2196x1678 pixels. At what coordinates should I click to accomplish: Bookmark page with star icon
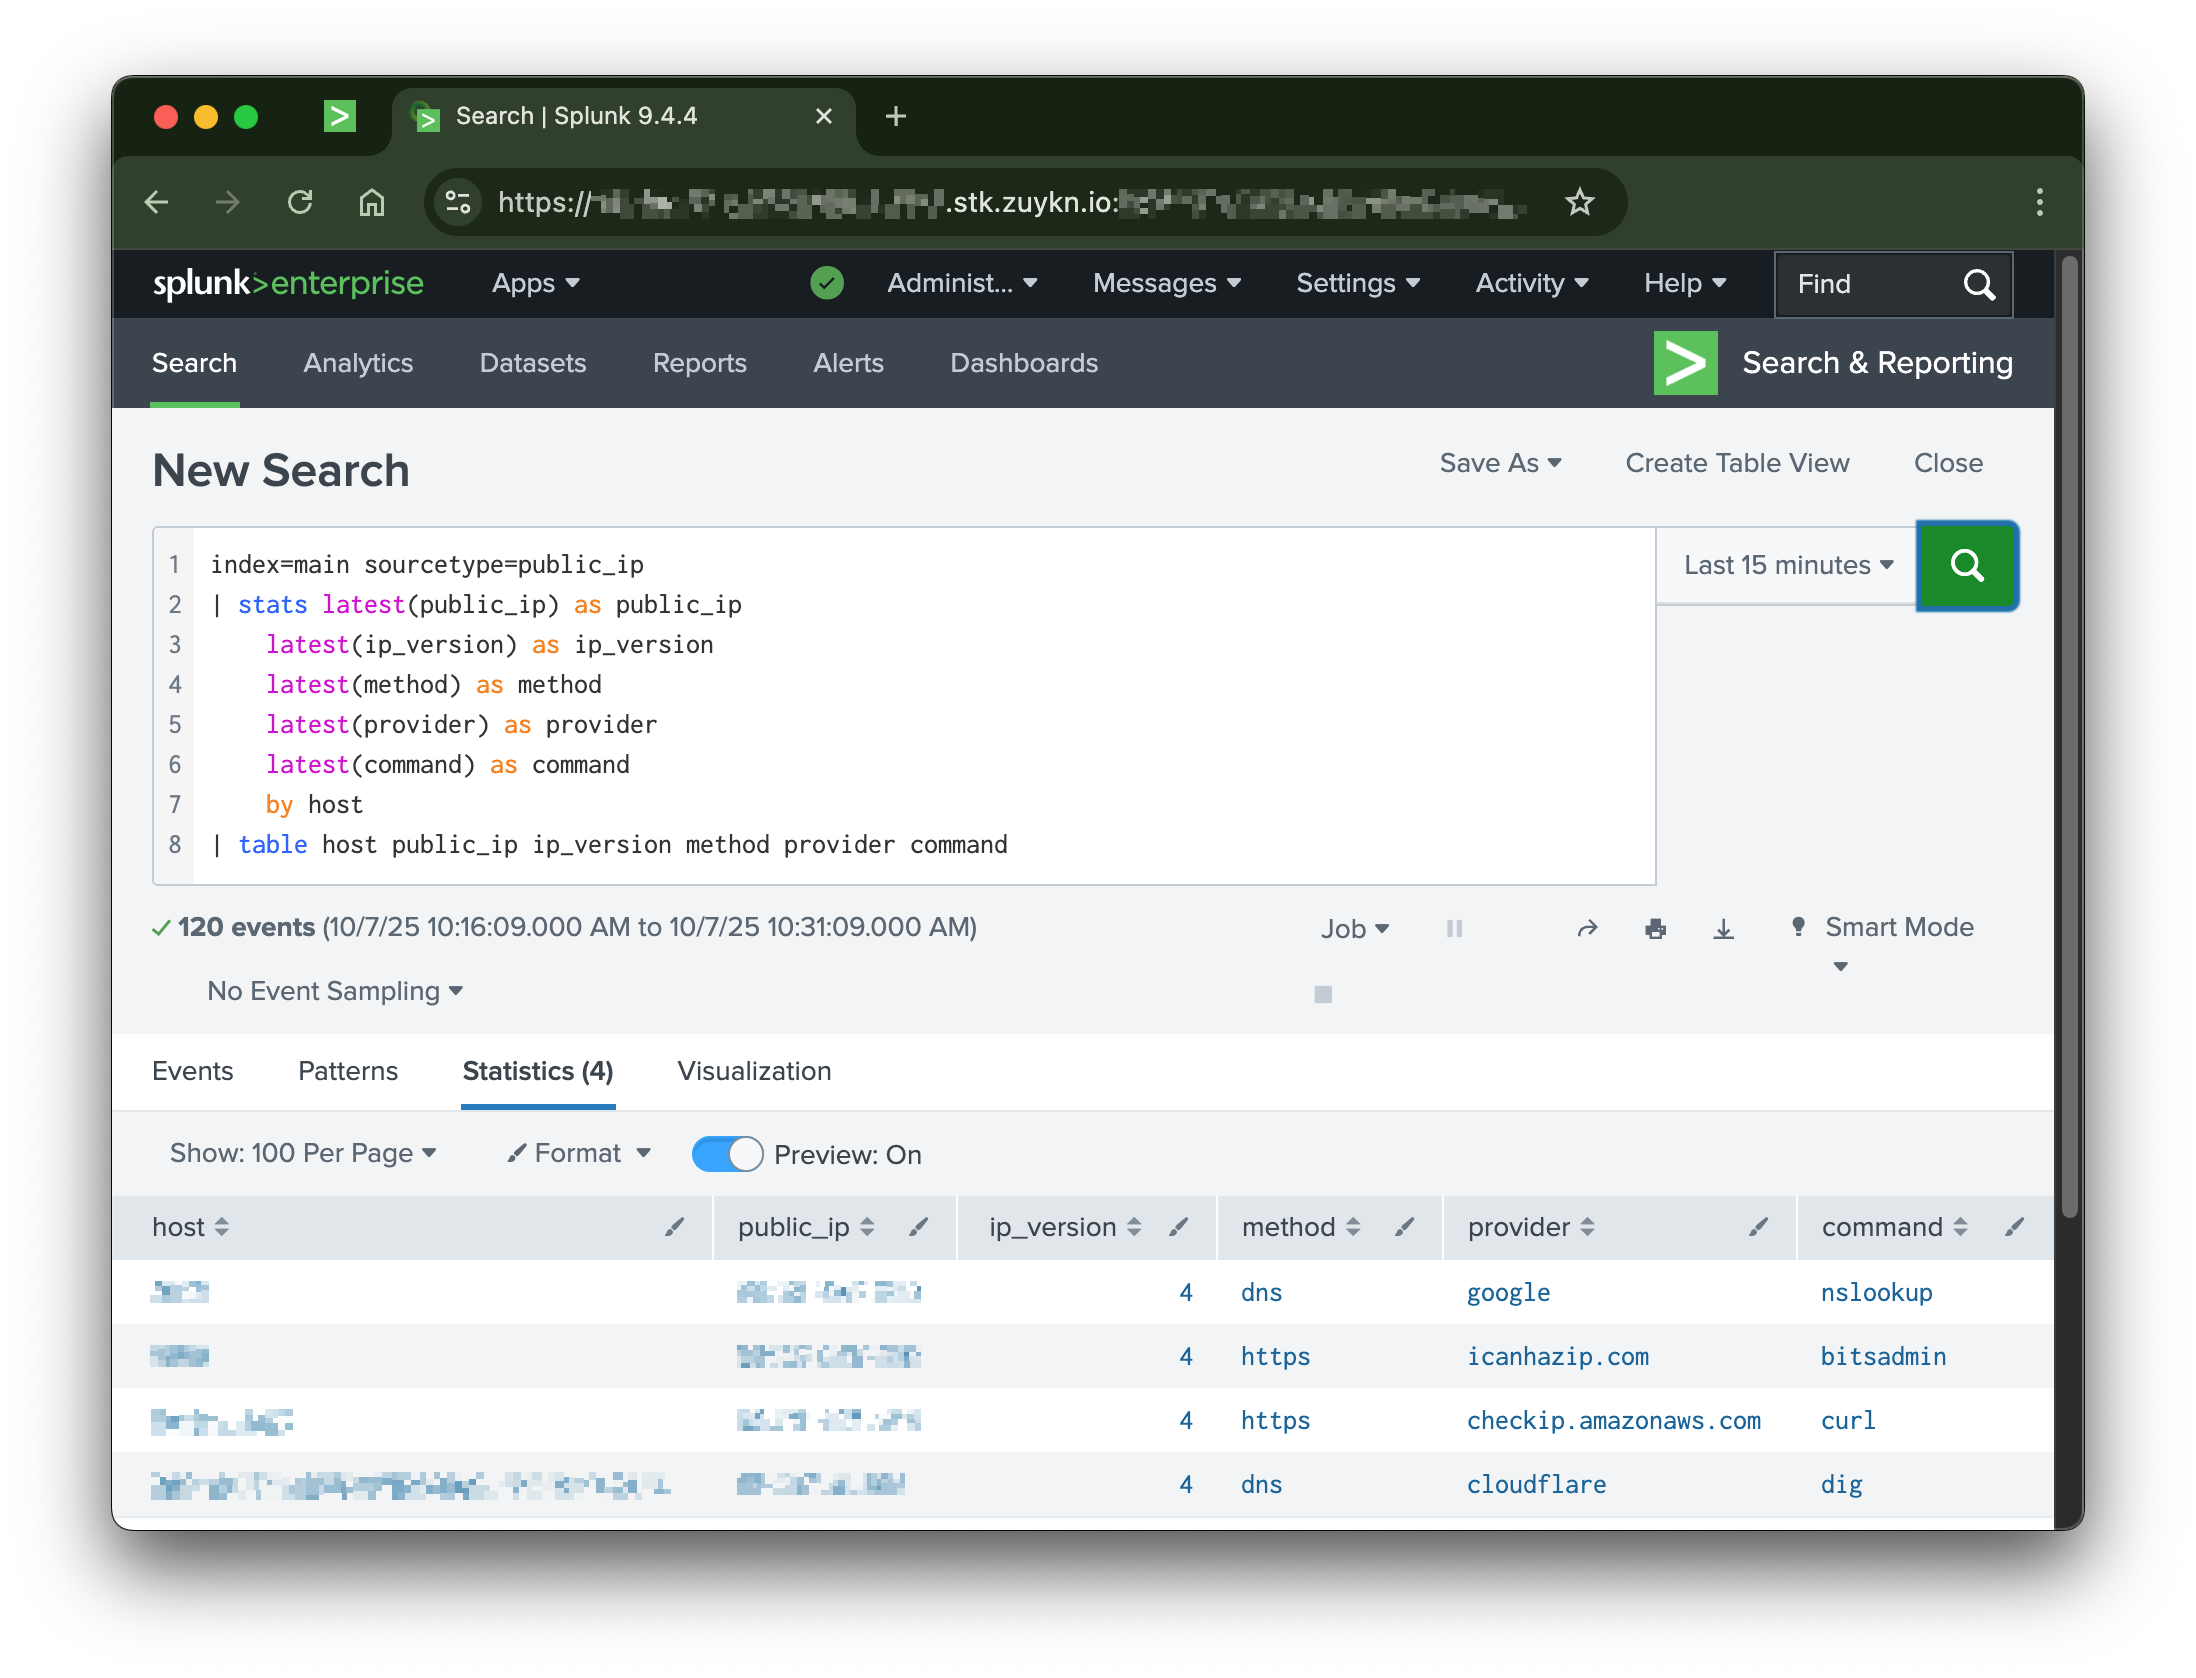1579,203
